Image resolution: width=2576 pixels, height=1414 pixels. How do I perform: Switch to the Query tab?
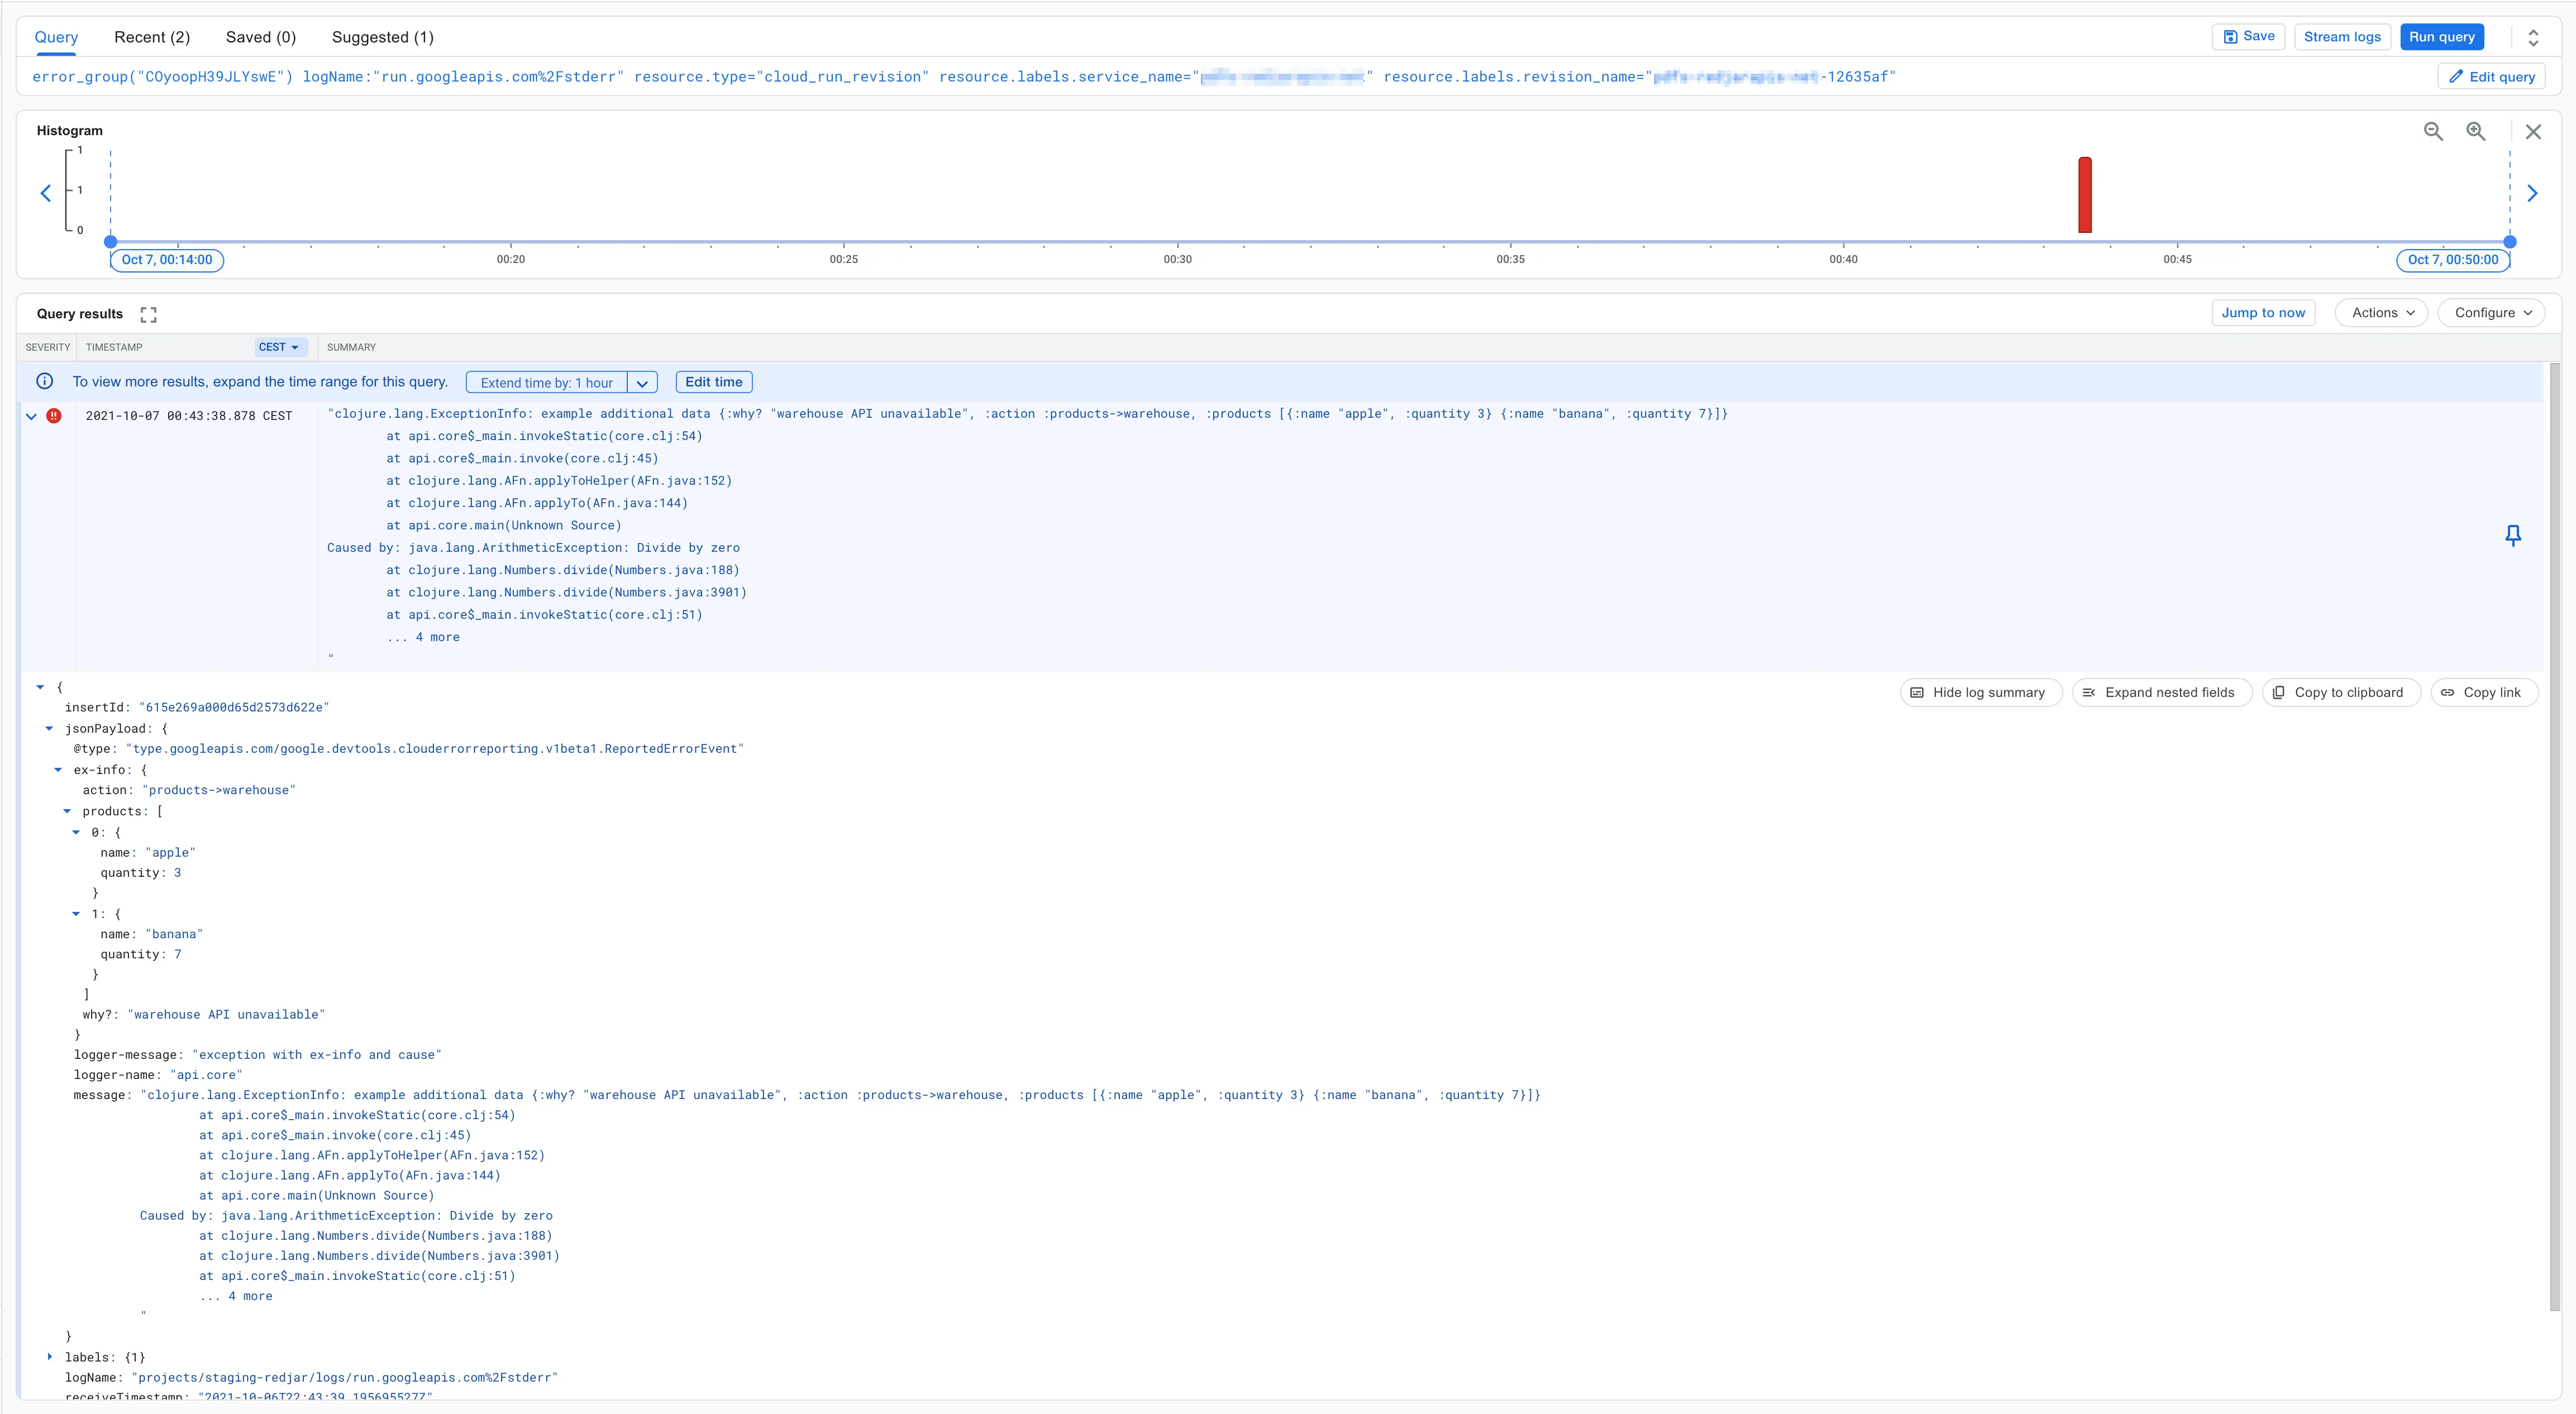click(56, 37)
